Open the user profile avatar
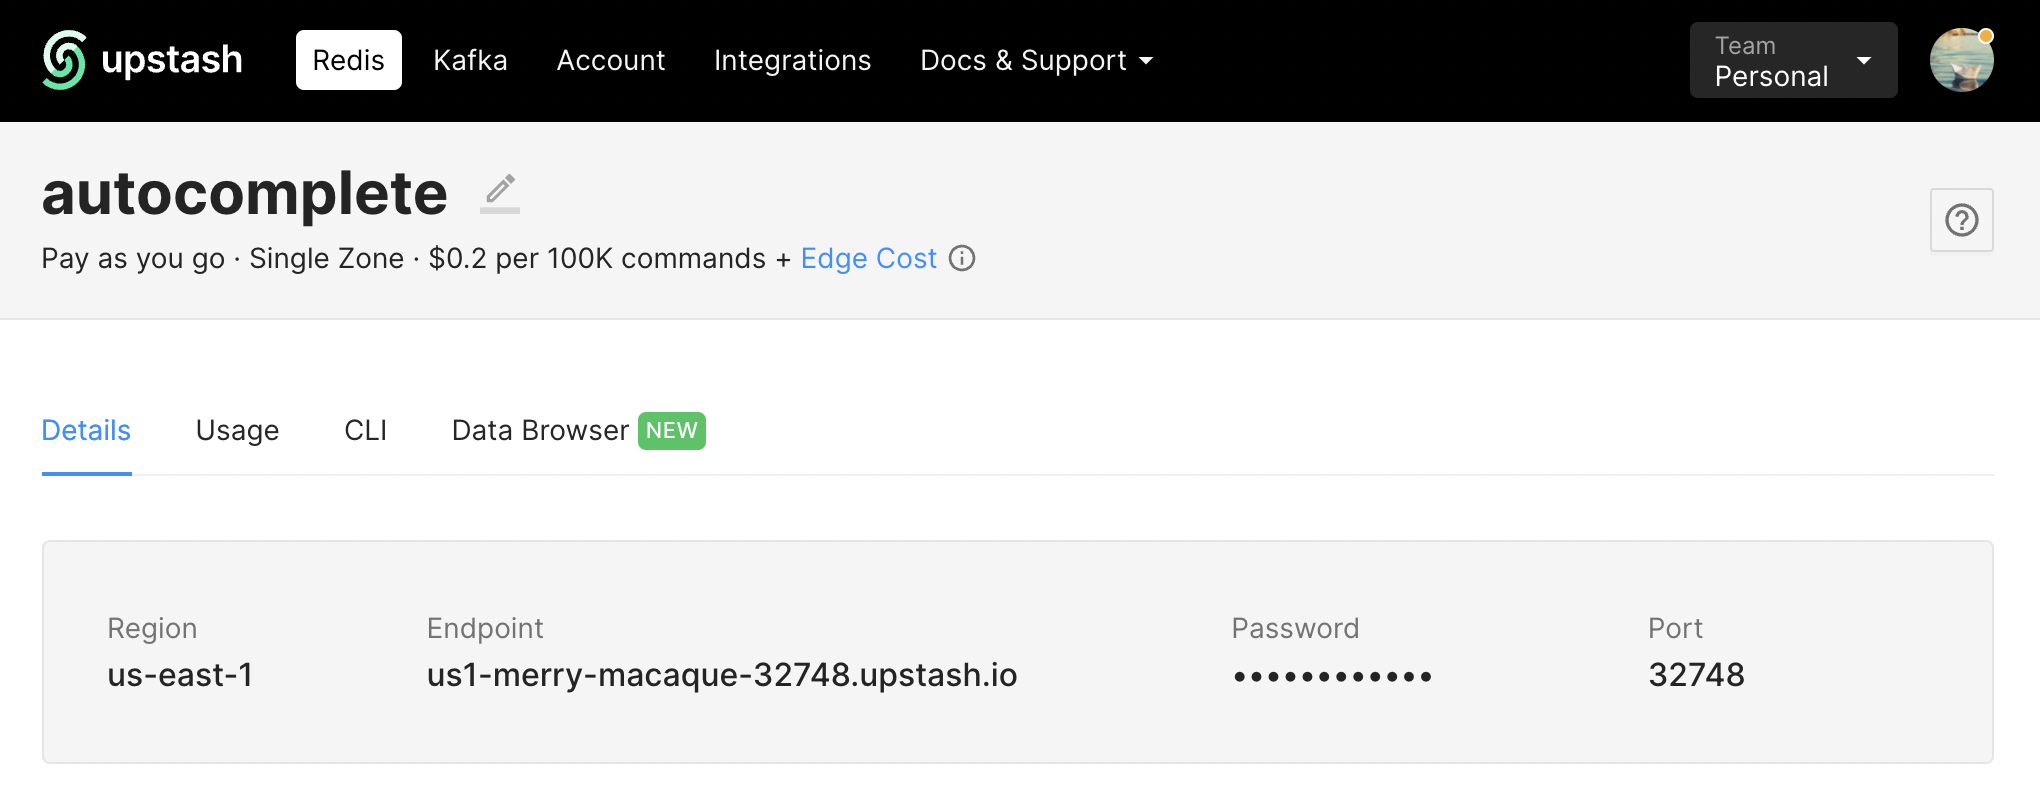Screen dimensions: 2040x800 click(1961, 60)
